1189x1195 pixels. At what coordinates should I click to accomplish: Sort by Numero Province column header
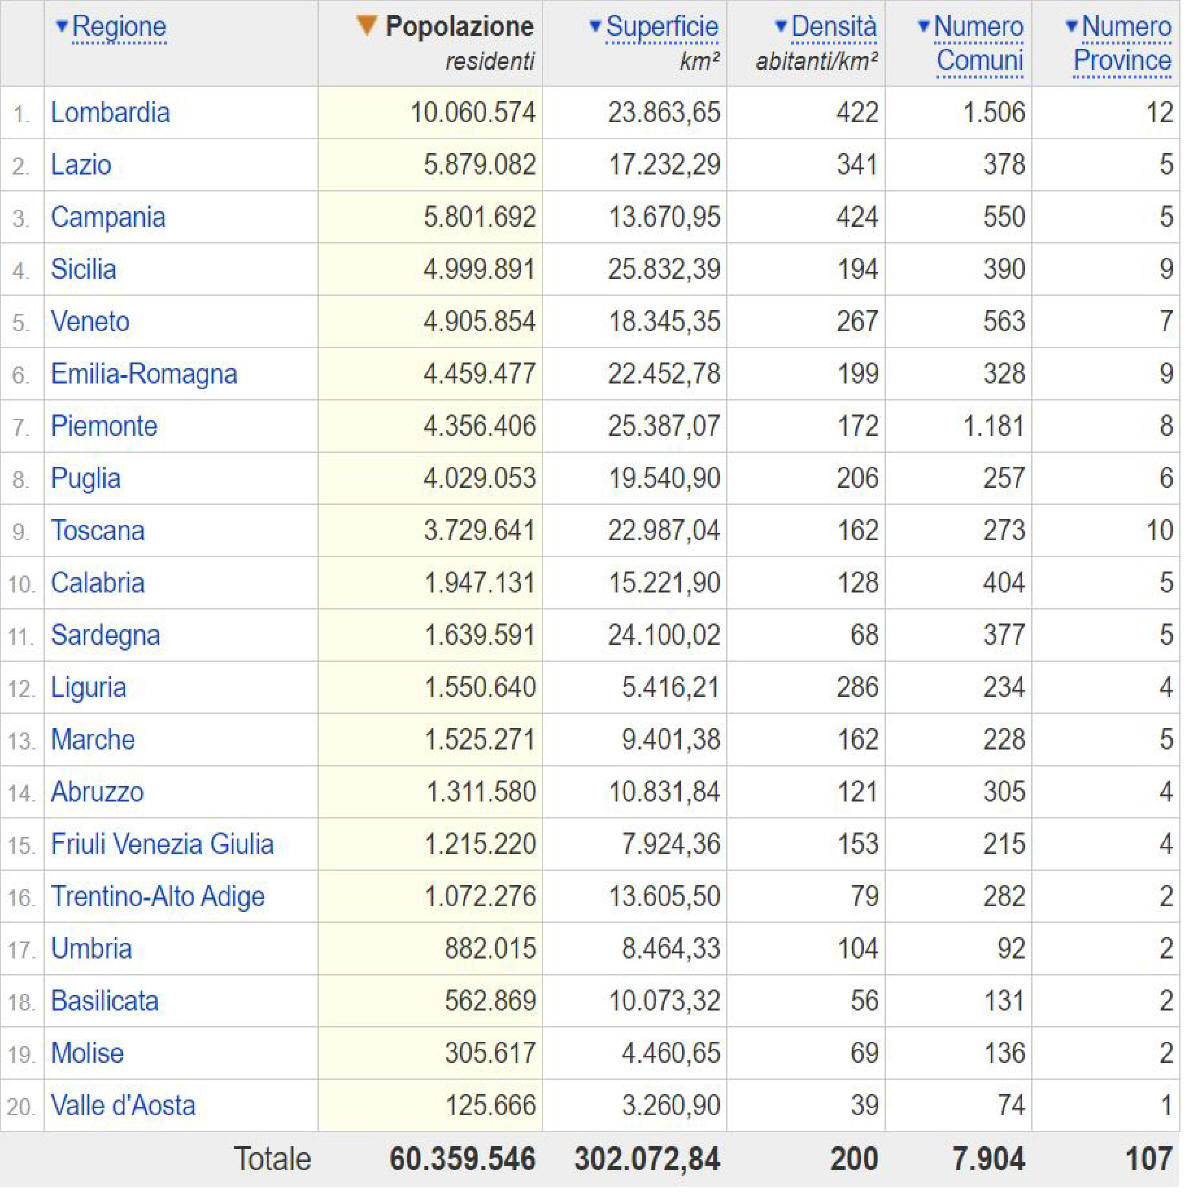[1123, 43]
